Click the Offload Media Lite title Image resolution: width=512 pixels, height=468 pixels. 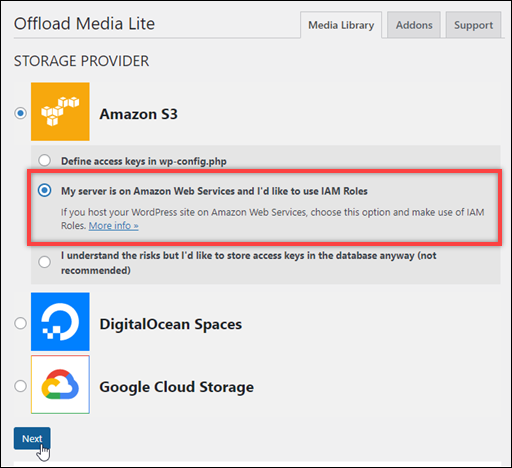click(84, 24)
